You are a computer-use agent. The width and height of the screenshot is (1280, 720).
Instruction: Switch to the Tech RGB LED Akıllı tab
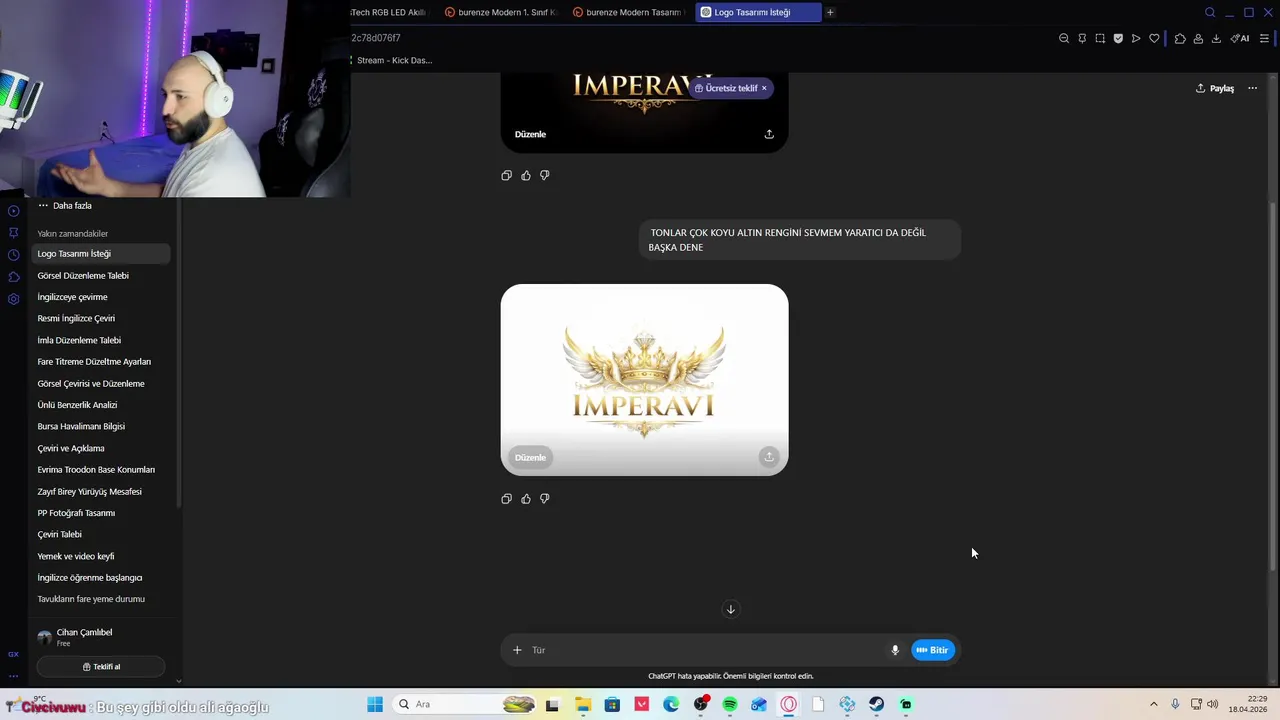[x=392, y=12]
